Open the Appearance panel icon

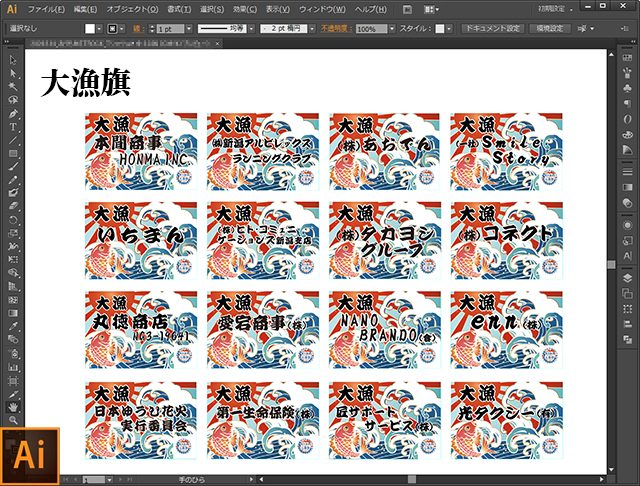627,225
